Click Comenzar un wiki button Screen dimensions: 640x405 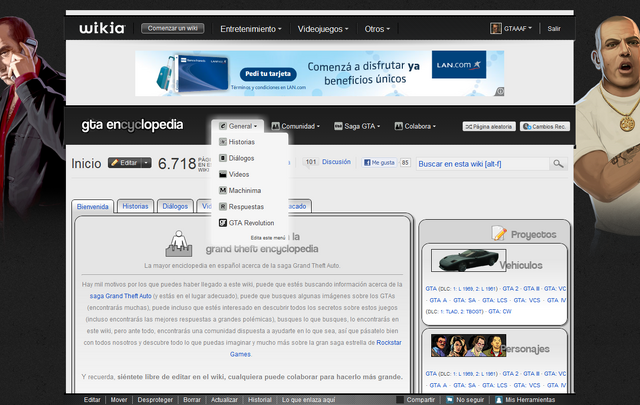[x=173, y=28]
